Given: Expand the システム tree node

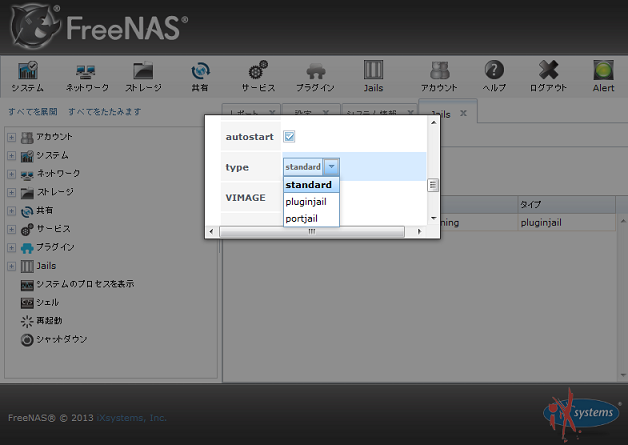Looking at the screenshot, I should click(12, 156).
